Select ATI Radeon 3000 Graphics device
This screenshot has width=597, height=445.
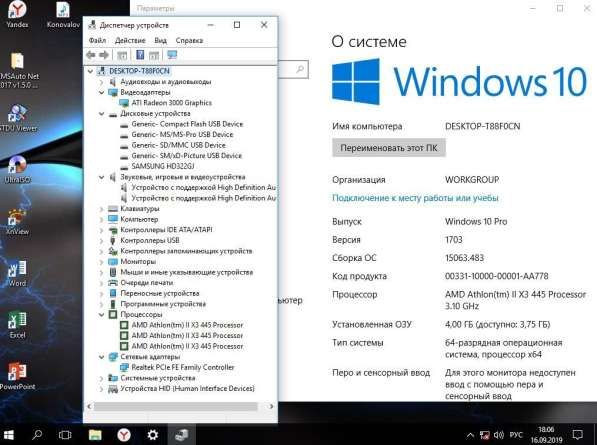point(171,103)
